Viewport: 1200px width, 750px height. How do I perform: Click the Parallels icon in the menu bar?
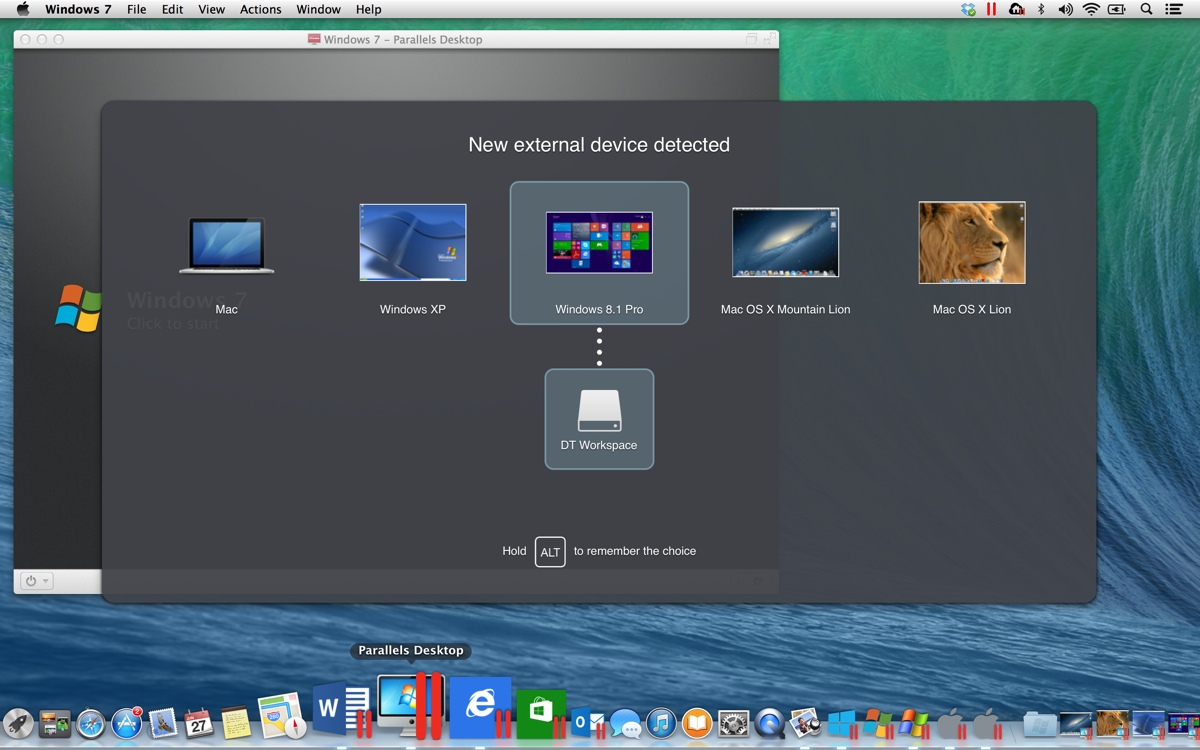(992, 10)
